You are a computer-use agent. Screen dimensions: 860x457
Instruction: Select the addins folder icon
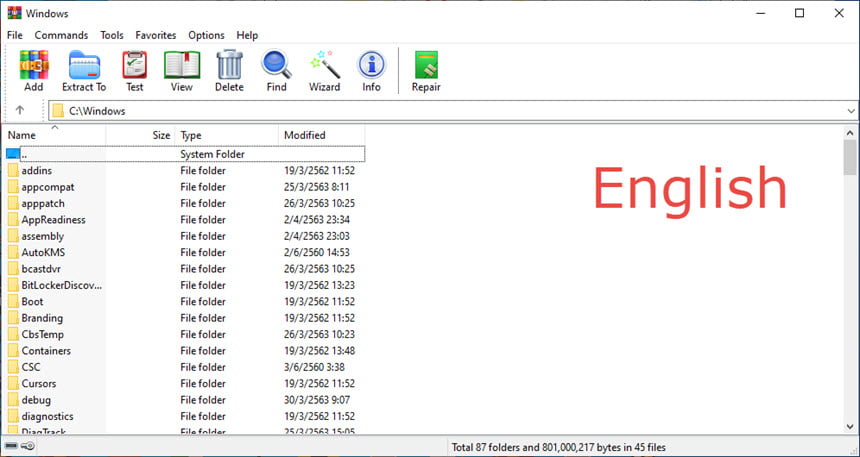[x=13, y=171]
